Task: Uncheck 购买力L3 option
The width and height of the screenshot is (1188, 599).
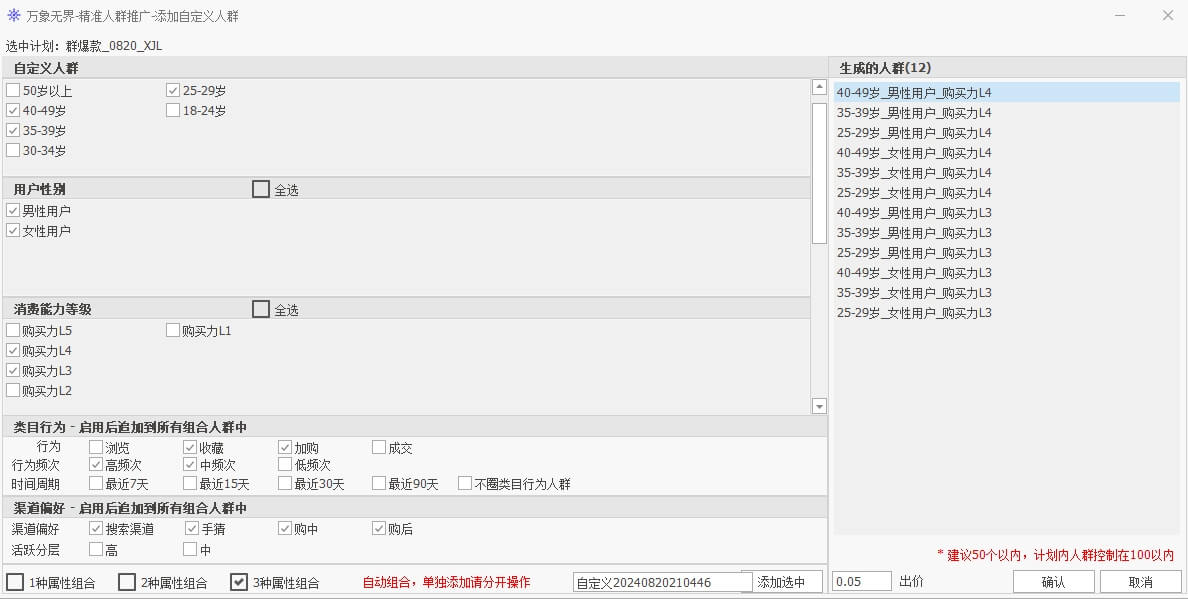Action: click(13, 371)
